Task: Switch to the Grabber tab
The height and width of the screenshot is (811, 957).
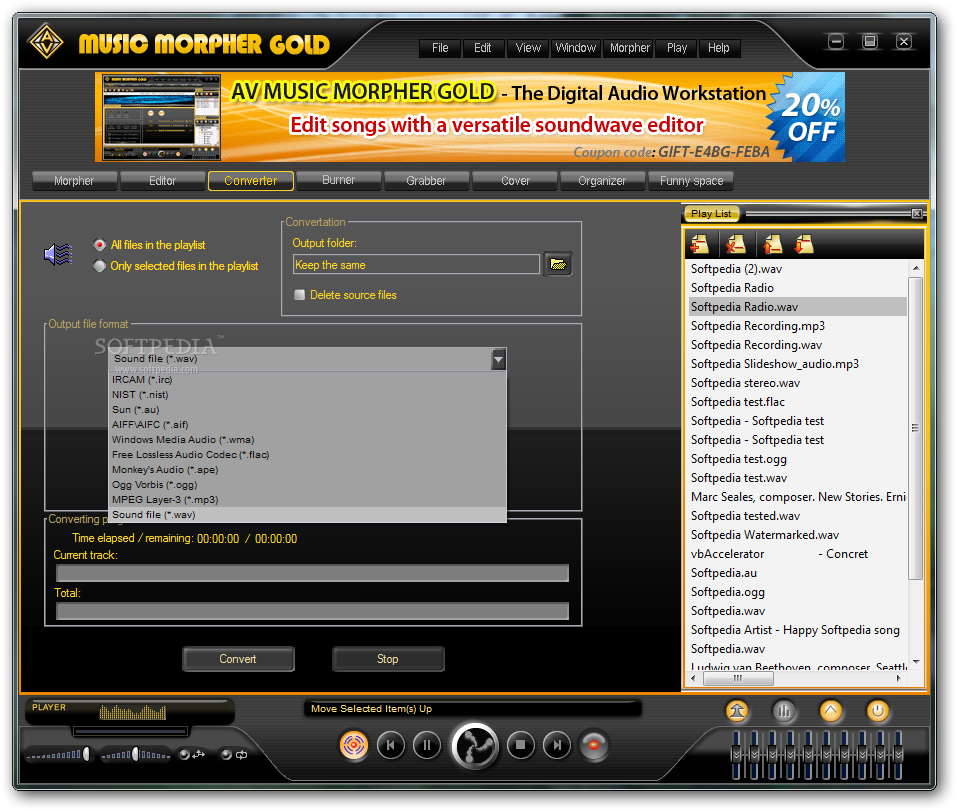Action: (426, 181)
